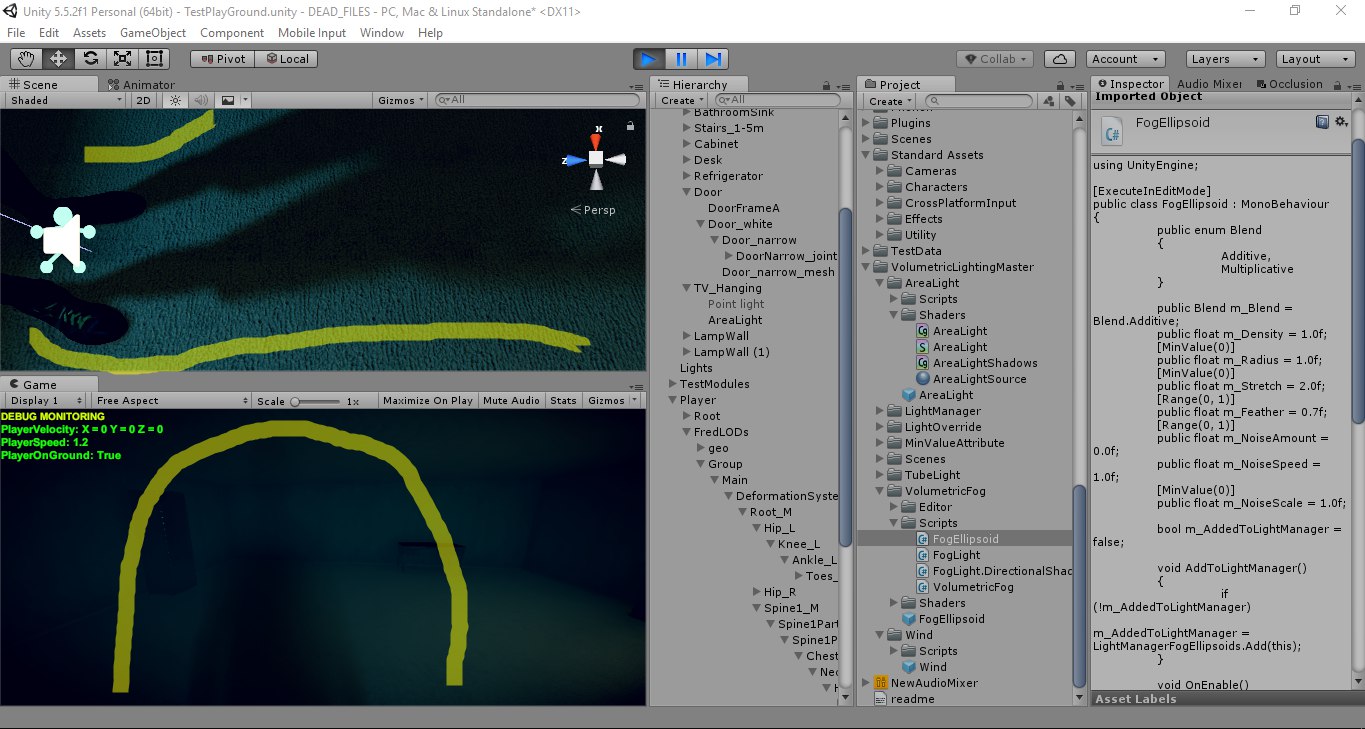
Task: Select the Hand tool
Action: click(27, 59)
